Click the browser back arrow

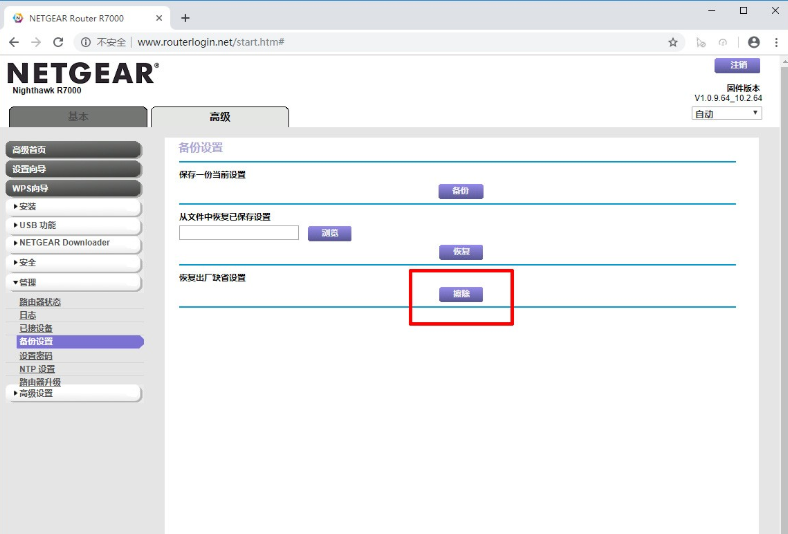pos(14,42)
